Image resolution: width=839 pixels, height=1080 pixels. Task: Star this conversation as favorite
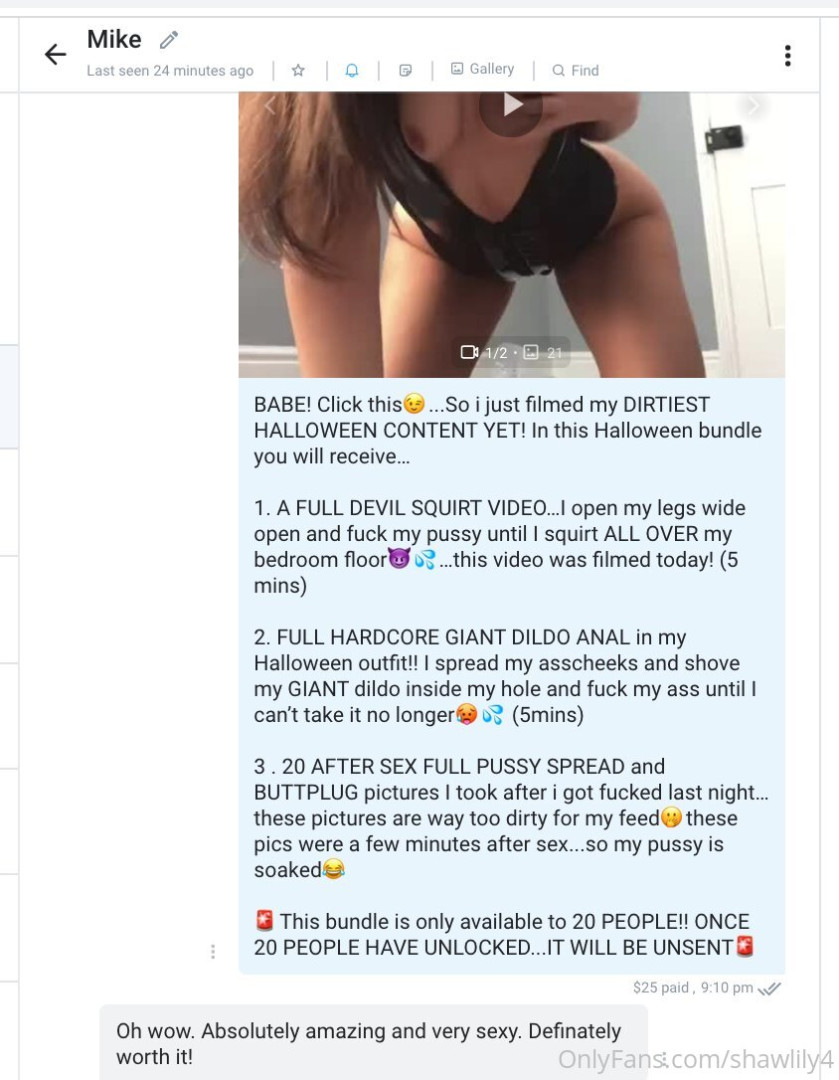(298, 70)
